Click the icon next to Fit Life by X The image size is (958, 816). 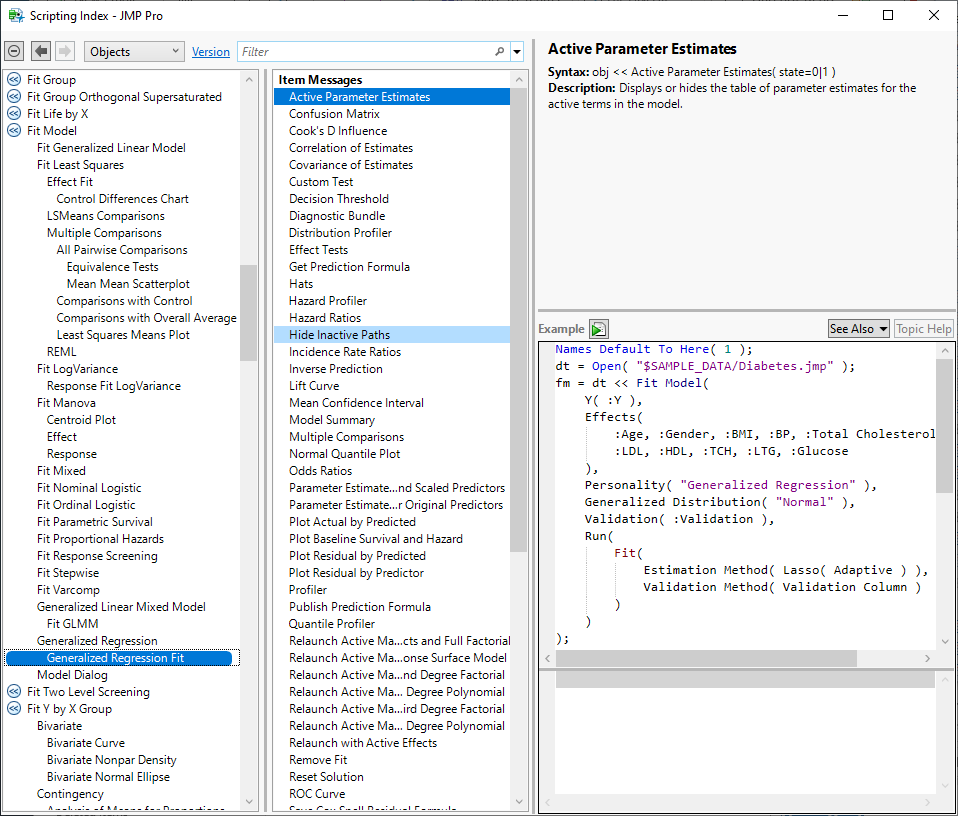point(14,114)
